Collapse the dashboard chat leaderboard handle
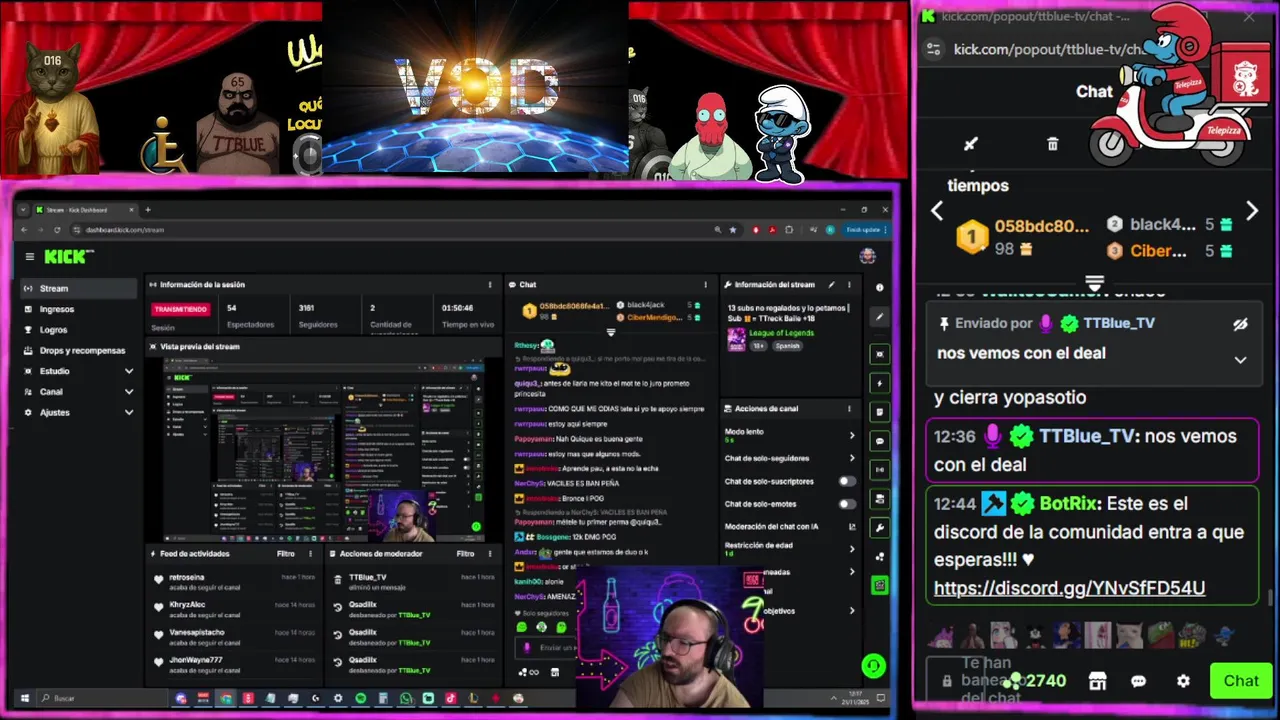The width and height of the screenshot is (1280, 720). tap(611, 332)
